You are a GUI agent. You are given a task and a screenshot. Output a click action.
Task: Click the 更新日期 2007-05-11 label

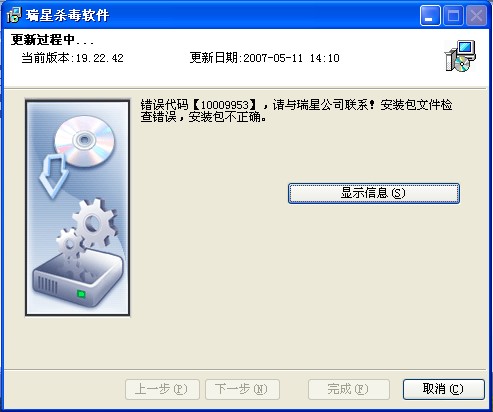pyautogui.click(x=265, y=58)
